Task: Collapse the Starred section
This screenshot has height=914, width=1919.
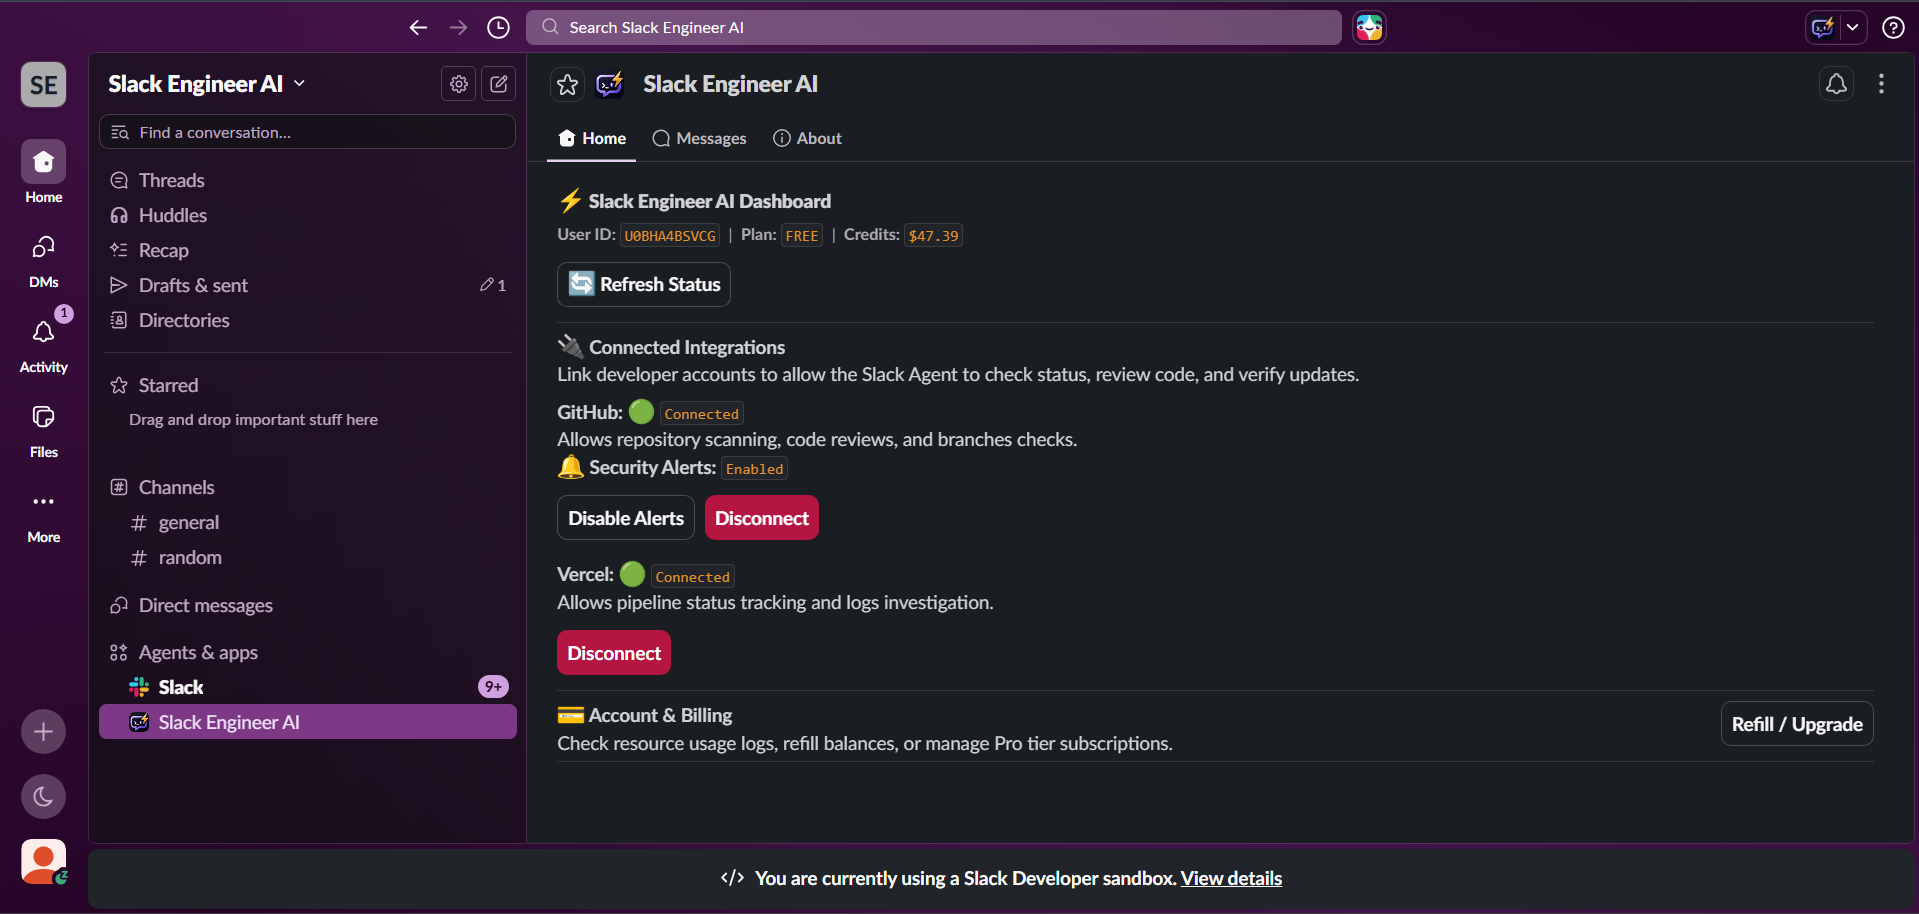Action: point(168,385)
